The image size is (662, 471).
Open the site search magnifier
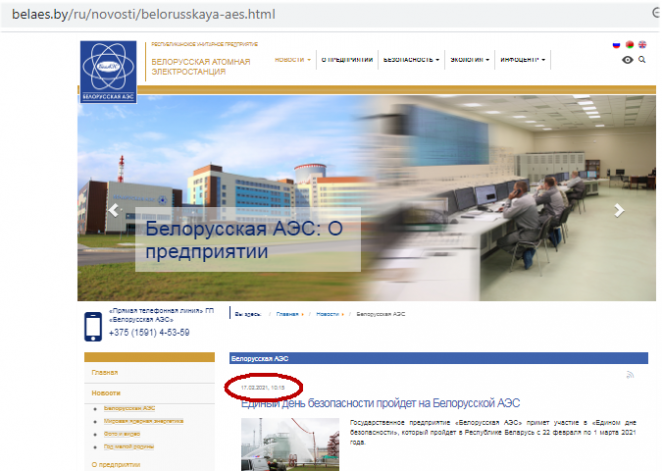tap(642, 61)
